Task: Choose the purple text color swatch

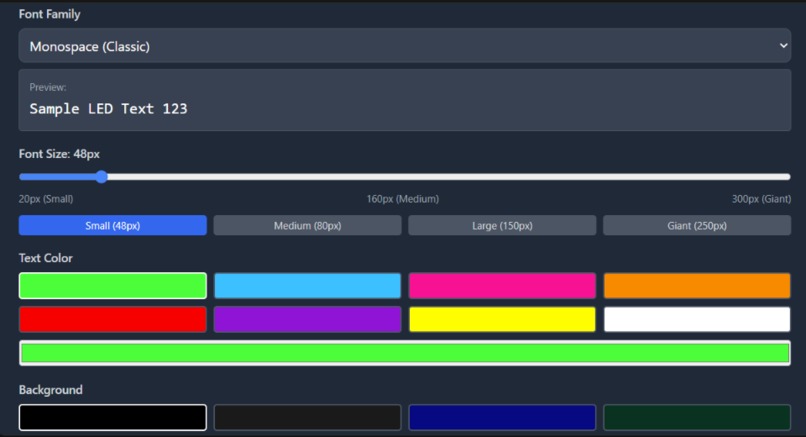Action: 307,319
